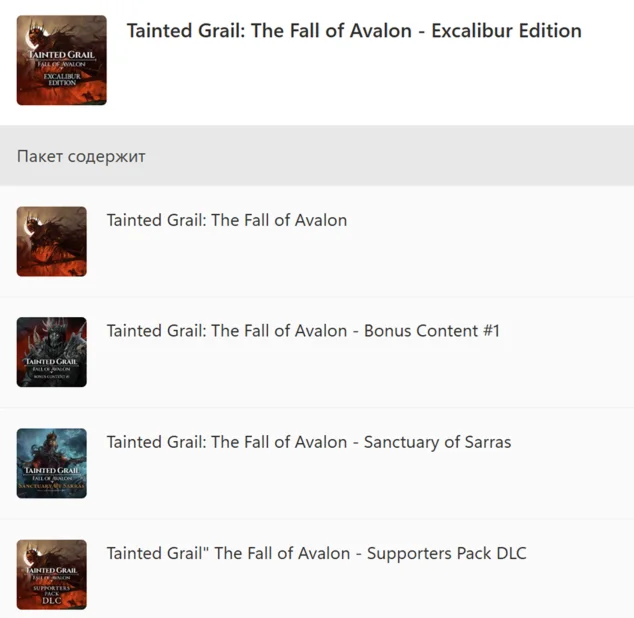The image size is (634, 618).
Task: Select the 'Supporters Pack DLC' title text
Action: [316, 553]
